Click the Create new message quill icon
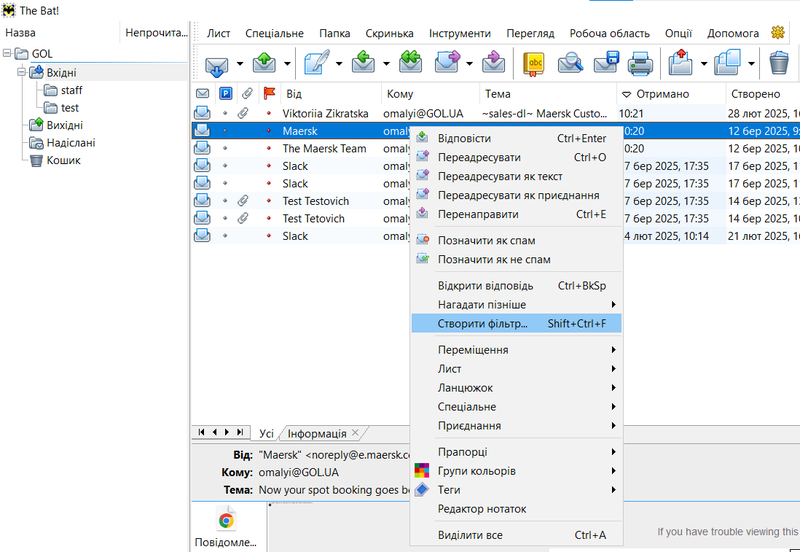 tap(318, 64)
